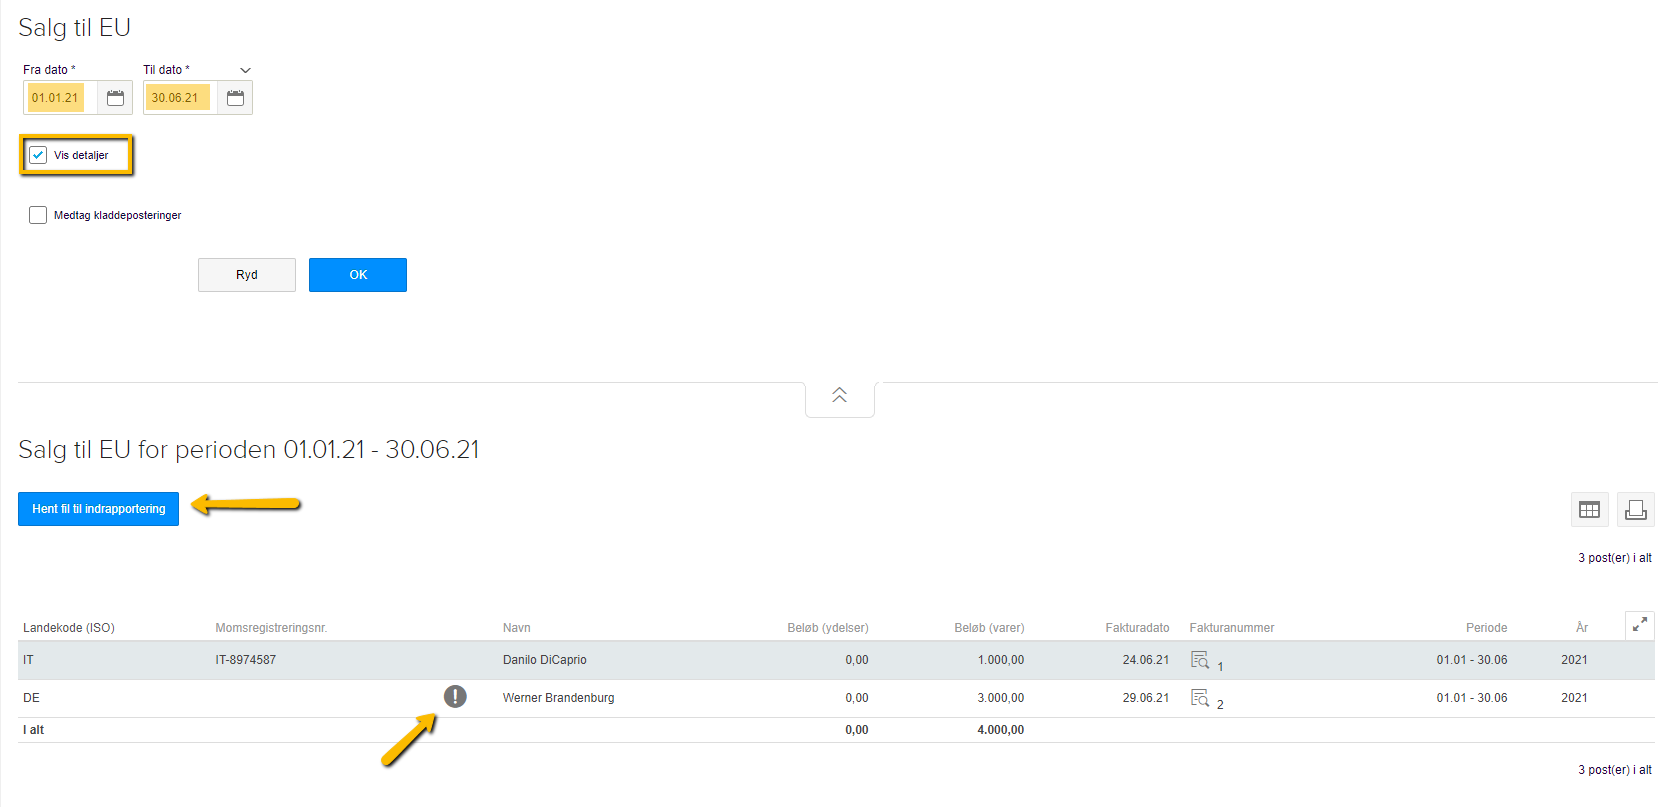This screenshot has height=807, width=1658.
Task: View invoice 2 document icon
Action: (x=1200, y=698)
